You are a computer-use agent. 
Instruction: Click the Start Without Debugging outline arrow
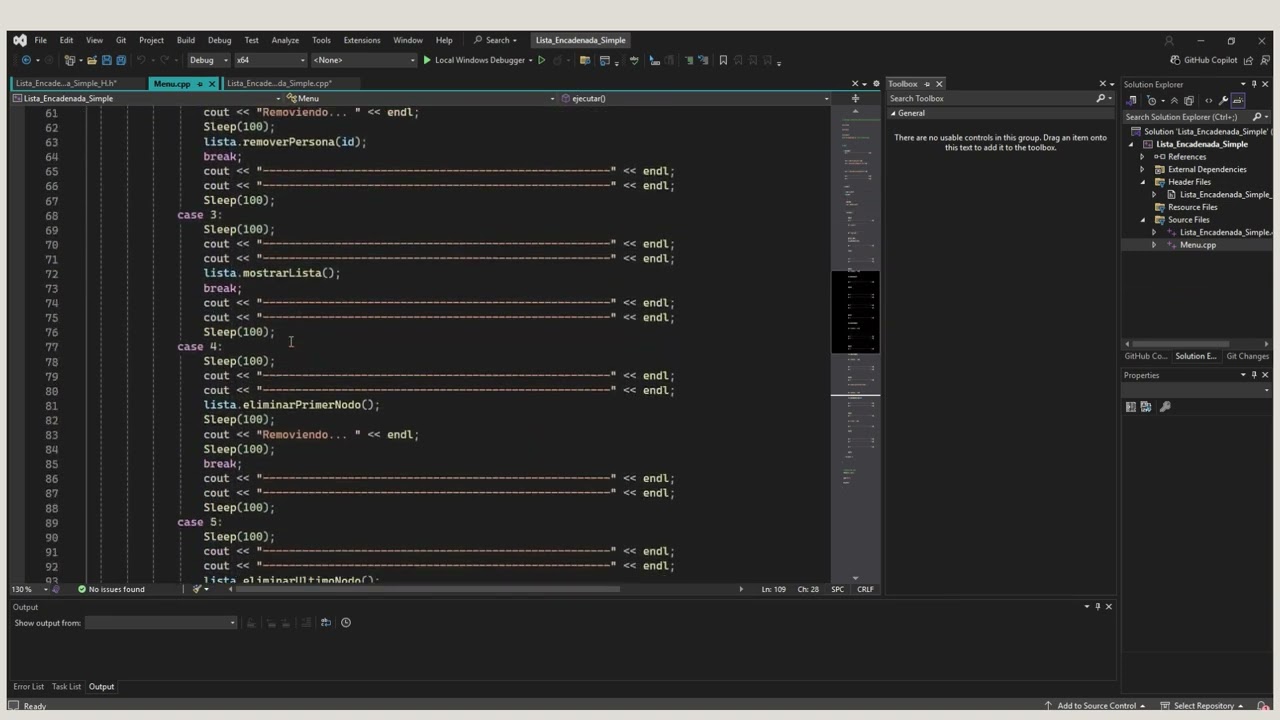(542, 60)
